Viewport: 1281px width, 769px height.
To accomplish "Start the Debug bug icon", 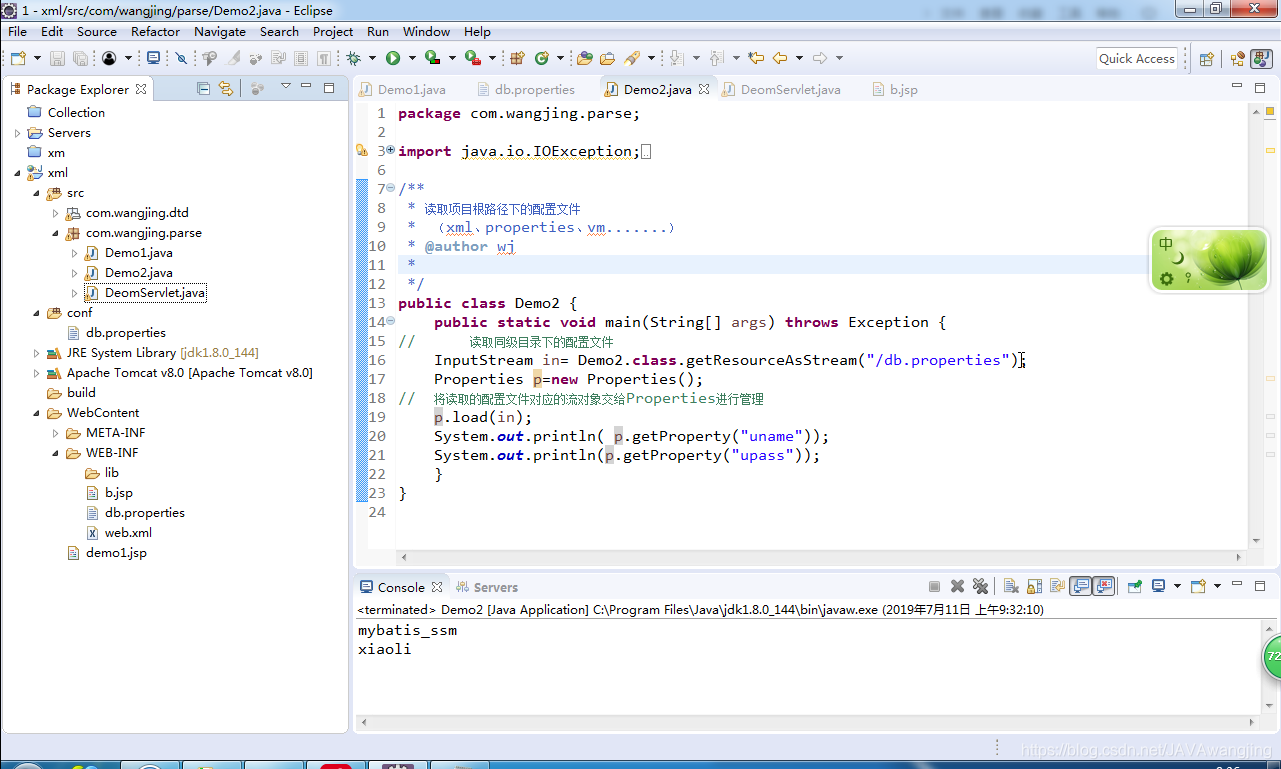I will pyautogui.click(x=353, y=58).
